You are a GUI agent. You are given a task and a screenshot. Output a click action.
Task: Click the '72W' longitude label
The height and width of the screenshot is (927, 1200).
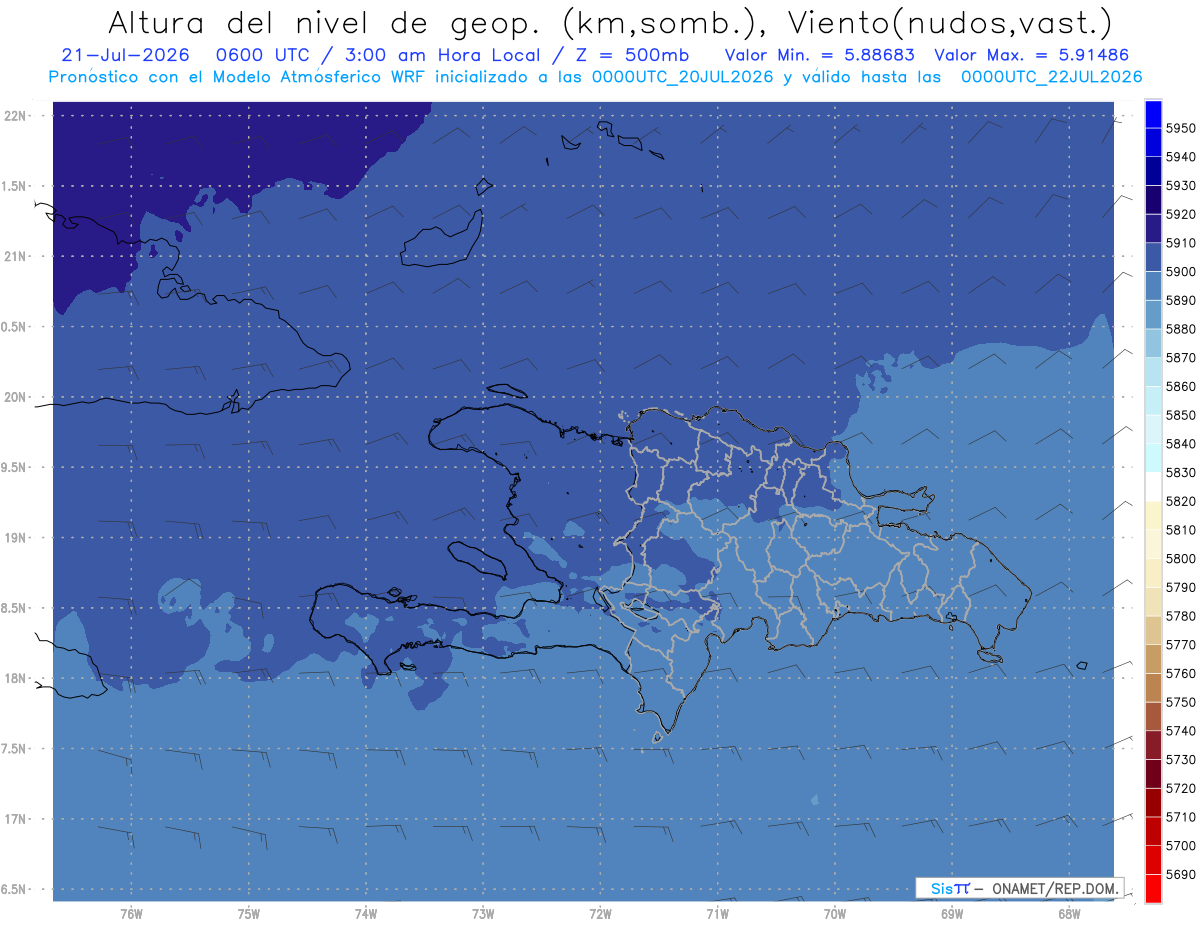600,914
